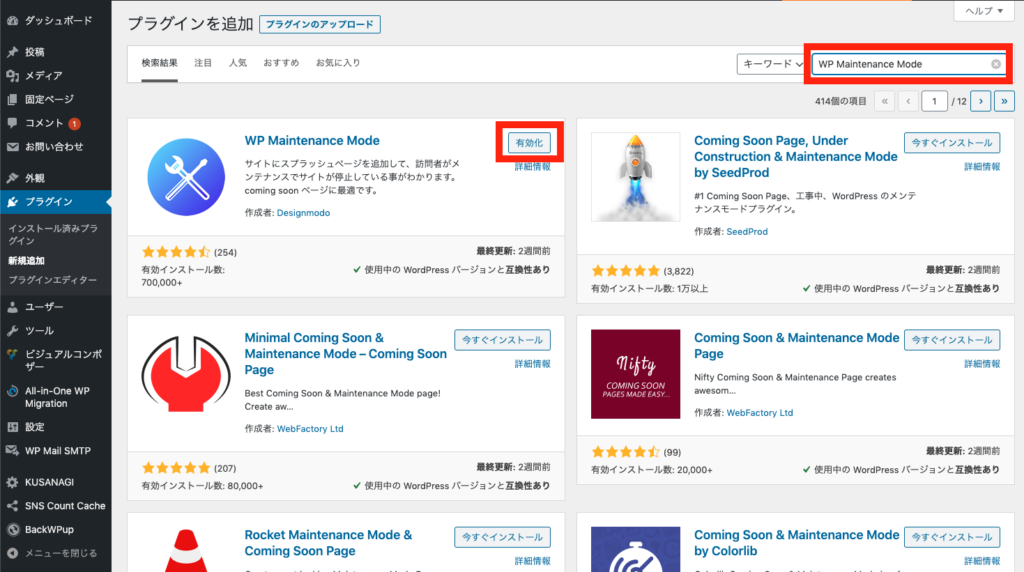Click the WP Mail SMTP icon
Viewport: 1024px width, 572px height.
coord(12,451)
